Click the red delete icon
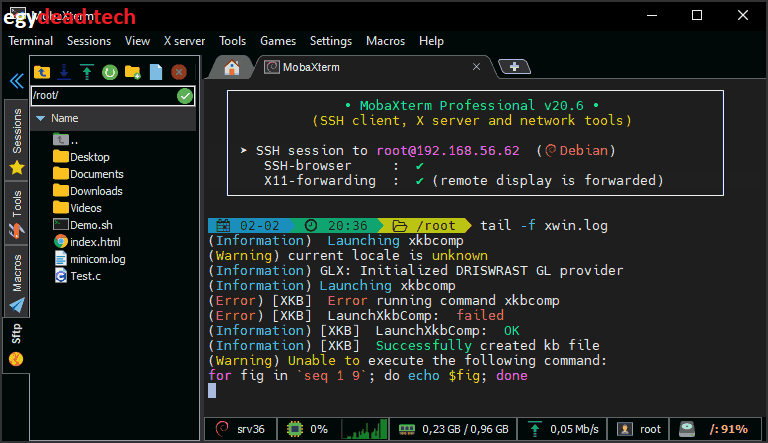 point(179,72)
